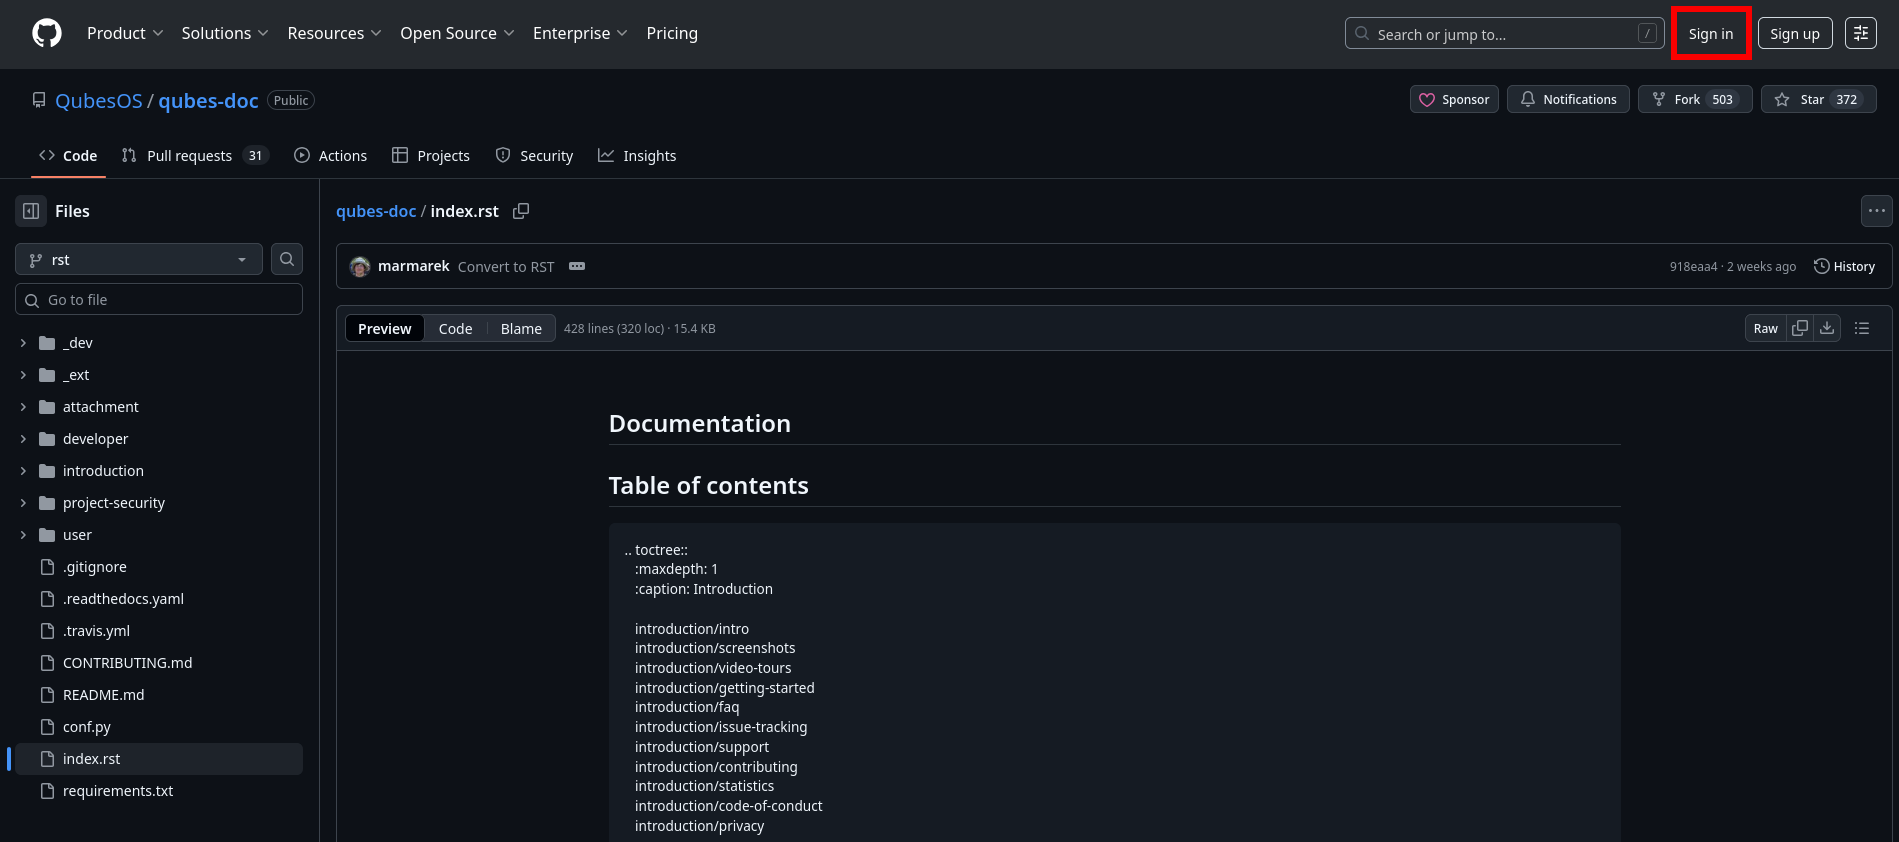The image size is (1899, 842).
Task: Open the rst branch selector dropdown
Action: (139, 259)
